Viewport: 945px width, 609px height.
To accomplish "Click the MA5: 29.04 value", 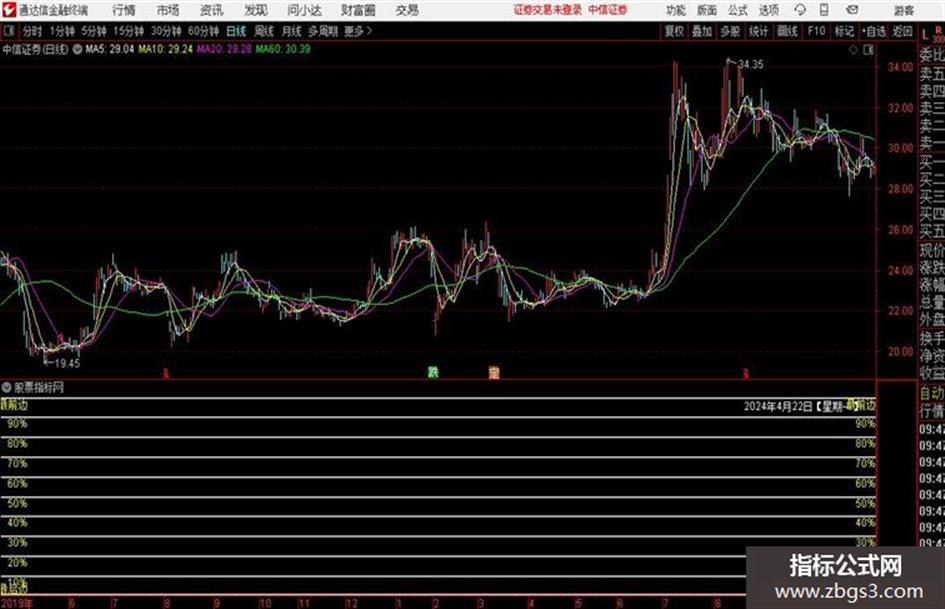I will pyautogui.click(x=110, y=49).
